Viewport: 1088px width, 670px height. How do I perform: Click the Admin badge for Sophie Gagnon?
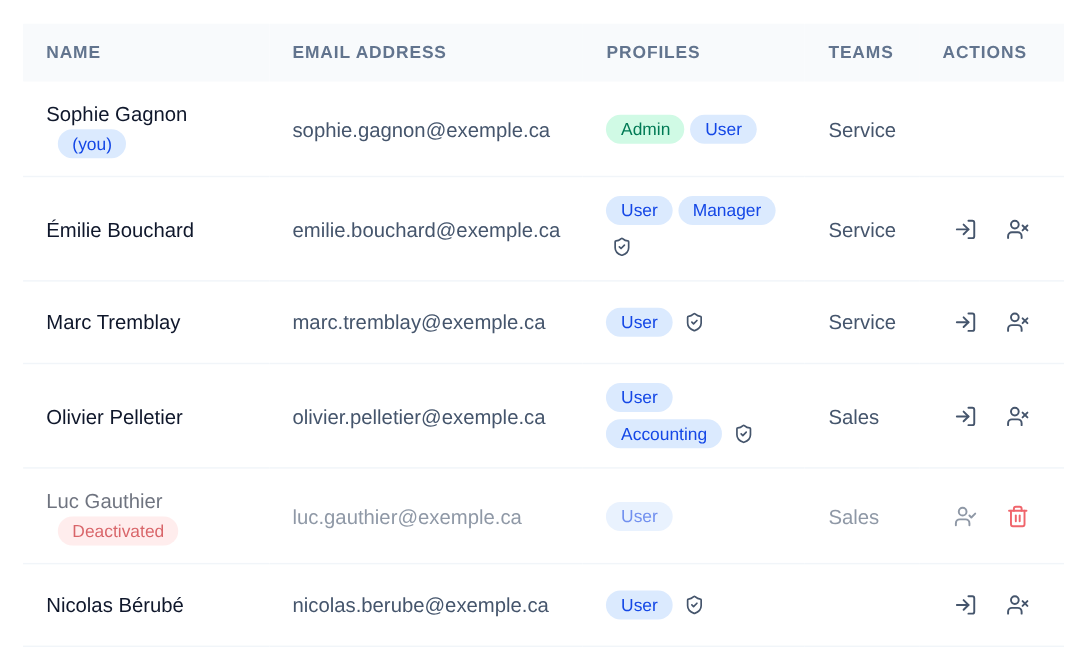coord(645,130)
